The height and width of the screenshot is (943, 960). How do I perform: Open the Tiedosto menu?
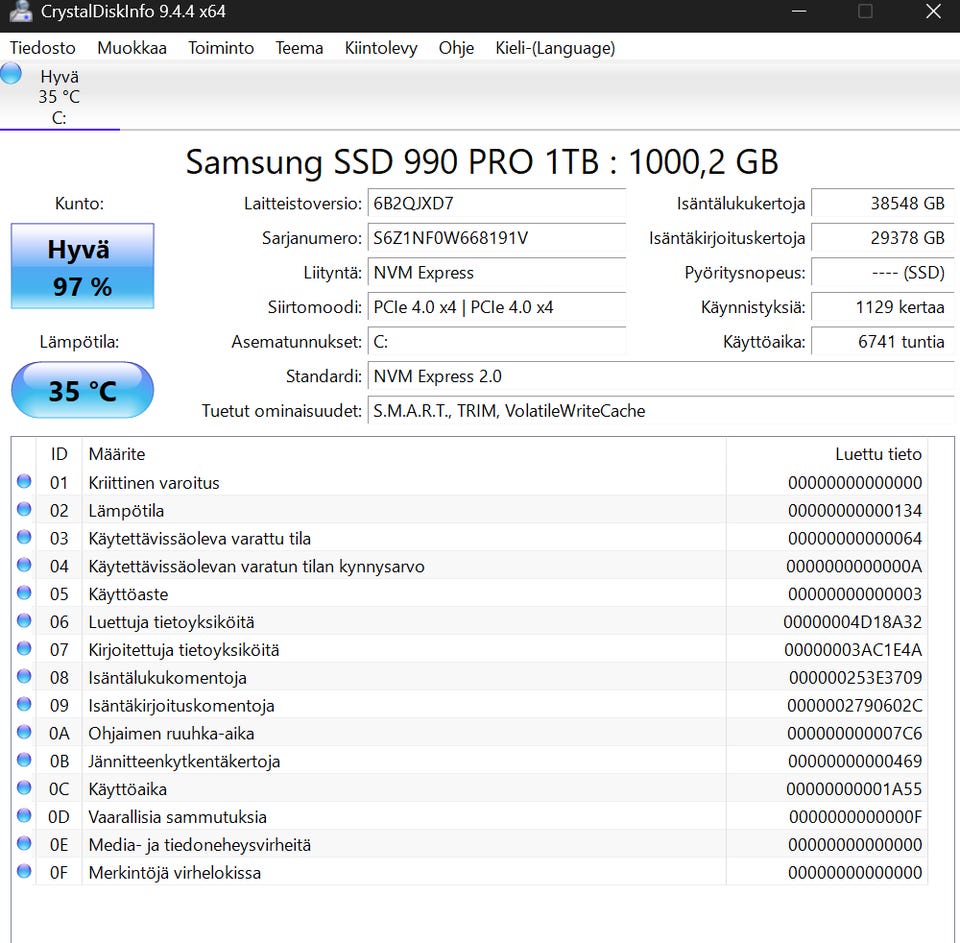tap(43, 48)
